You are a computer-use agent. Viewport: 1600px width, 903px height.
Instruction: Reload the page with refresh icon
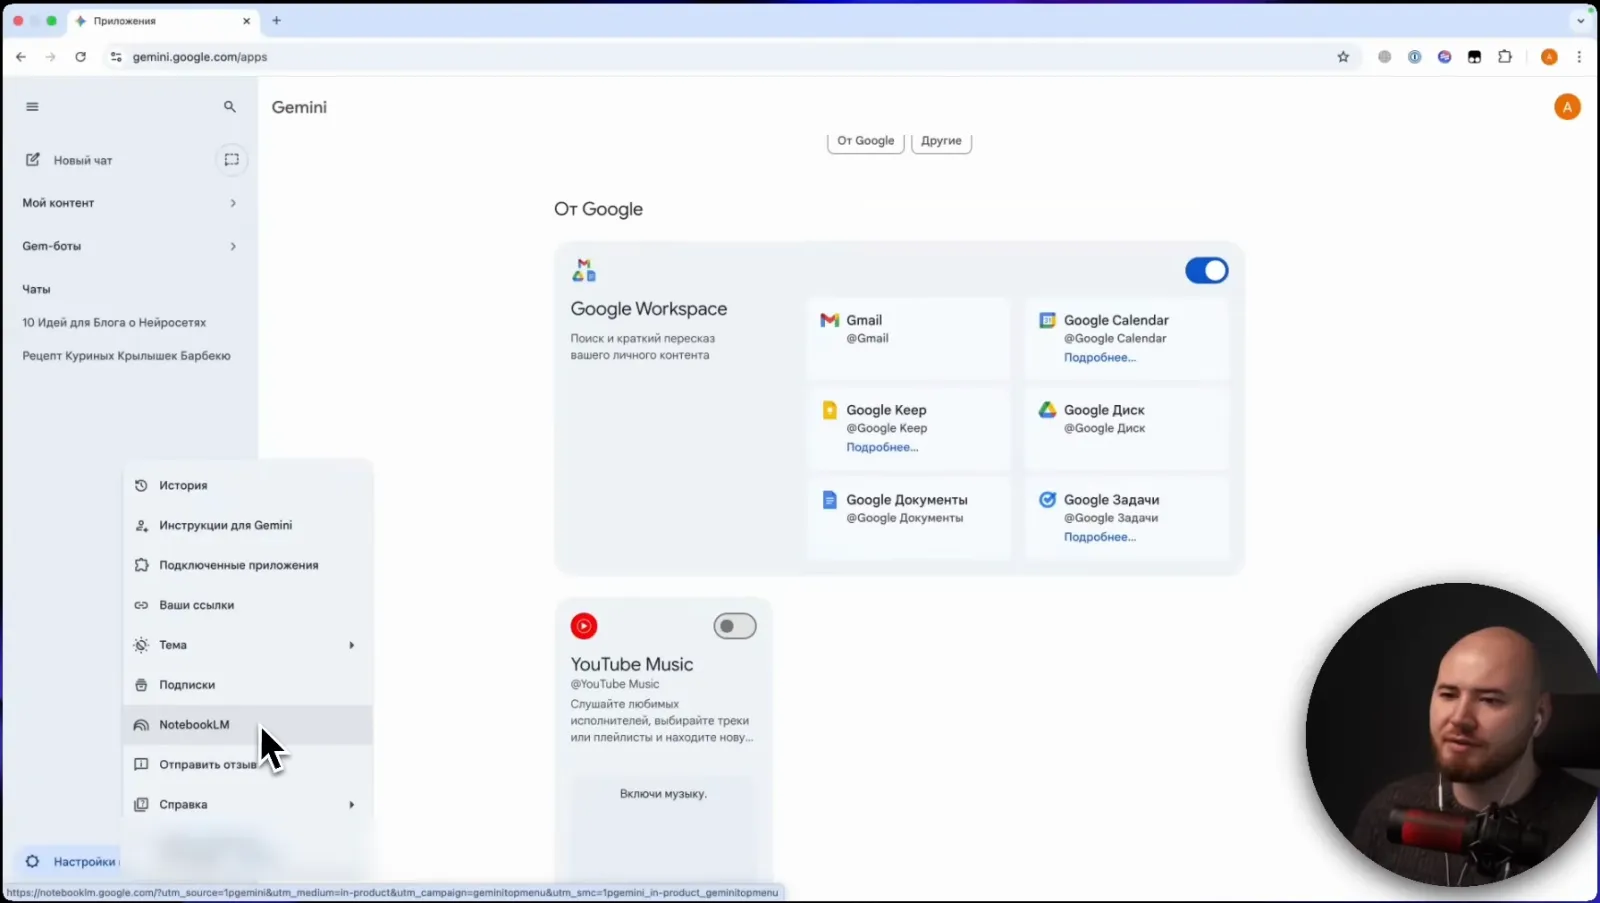(x=80, y=57)
